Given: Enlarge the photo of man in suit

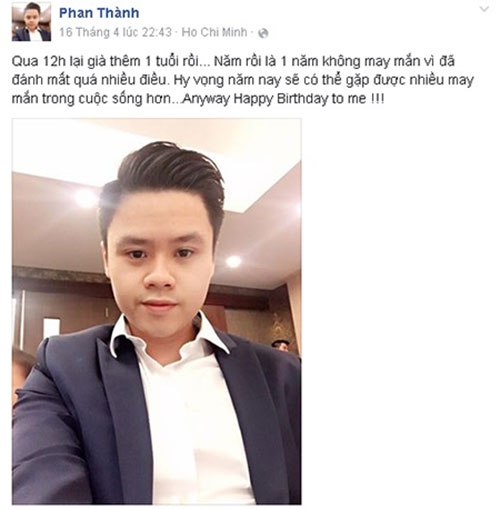Looking at the screenshot, I should tap(157, 311).
